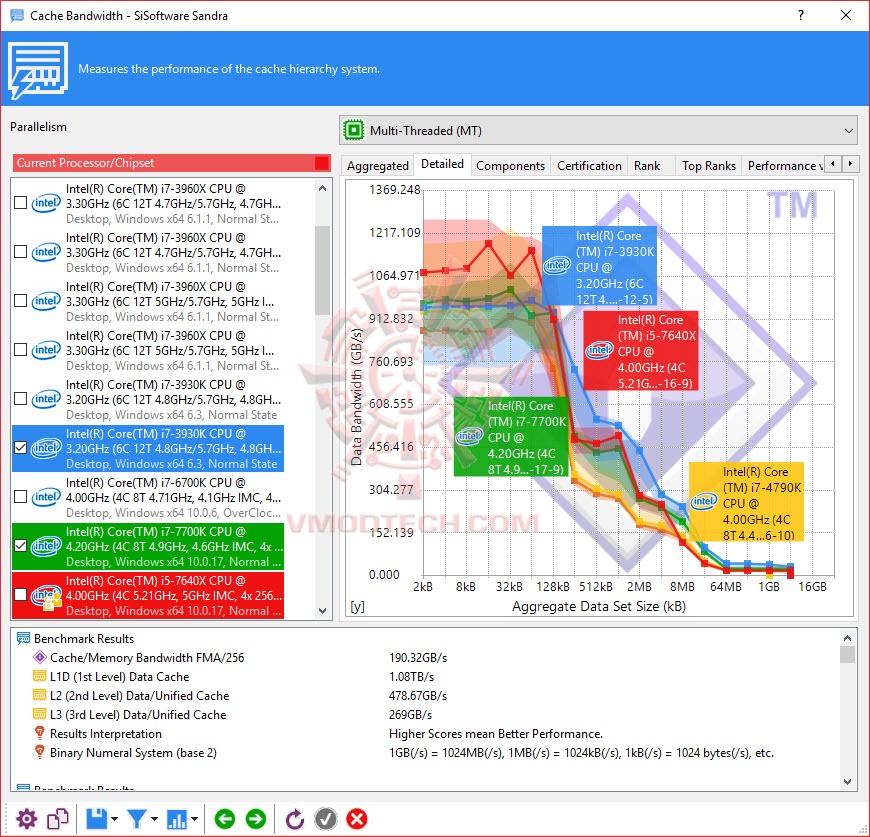This screenshot has width=870, height=837.
Task: Click the copy results icon
Action: 58,819
